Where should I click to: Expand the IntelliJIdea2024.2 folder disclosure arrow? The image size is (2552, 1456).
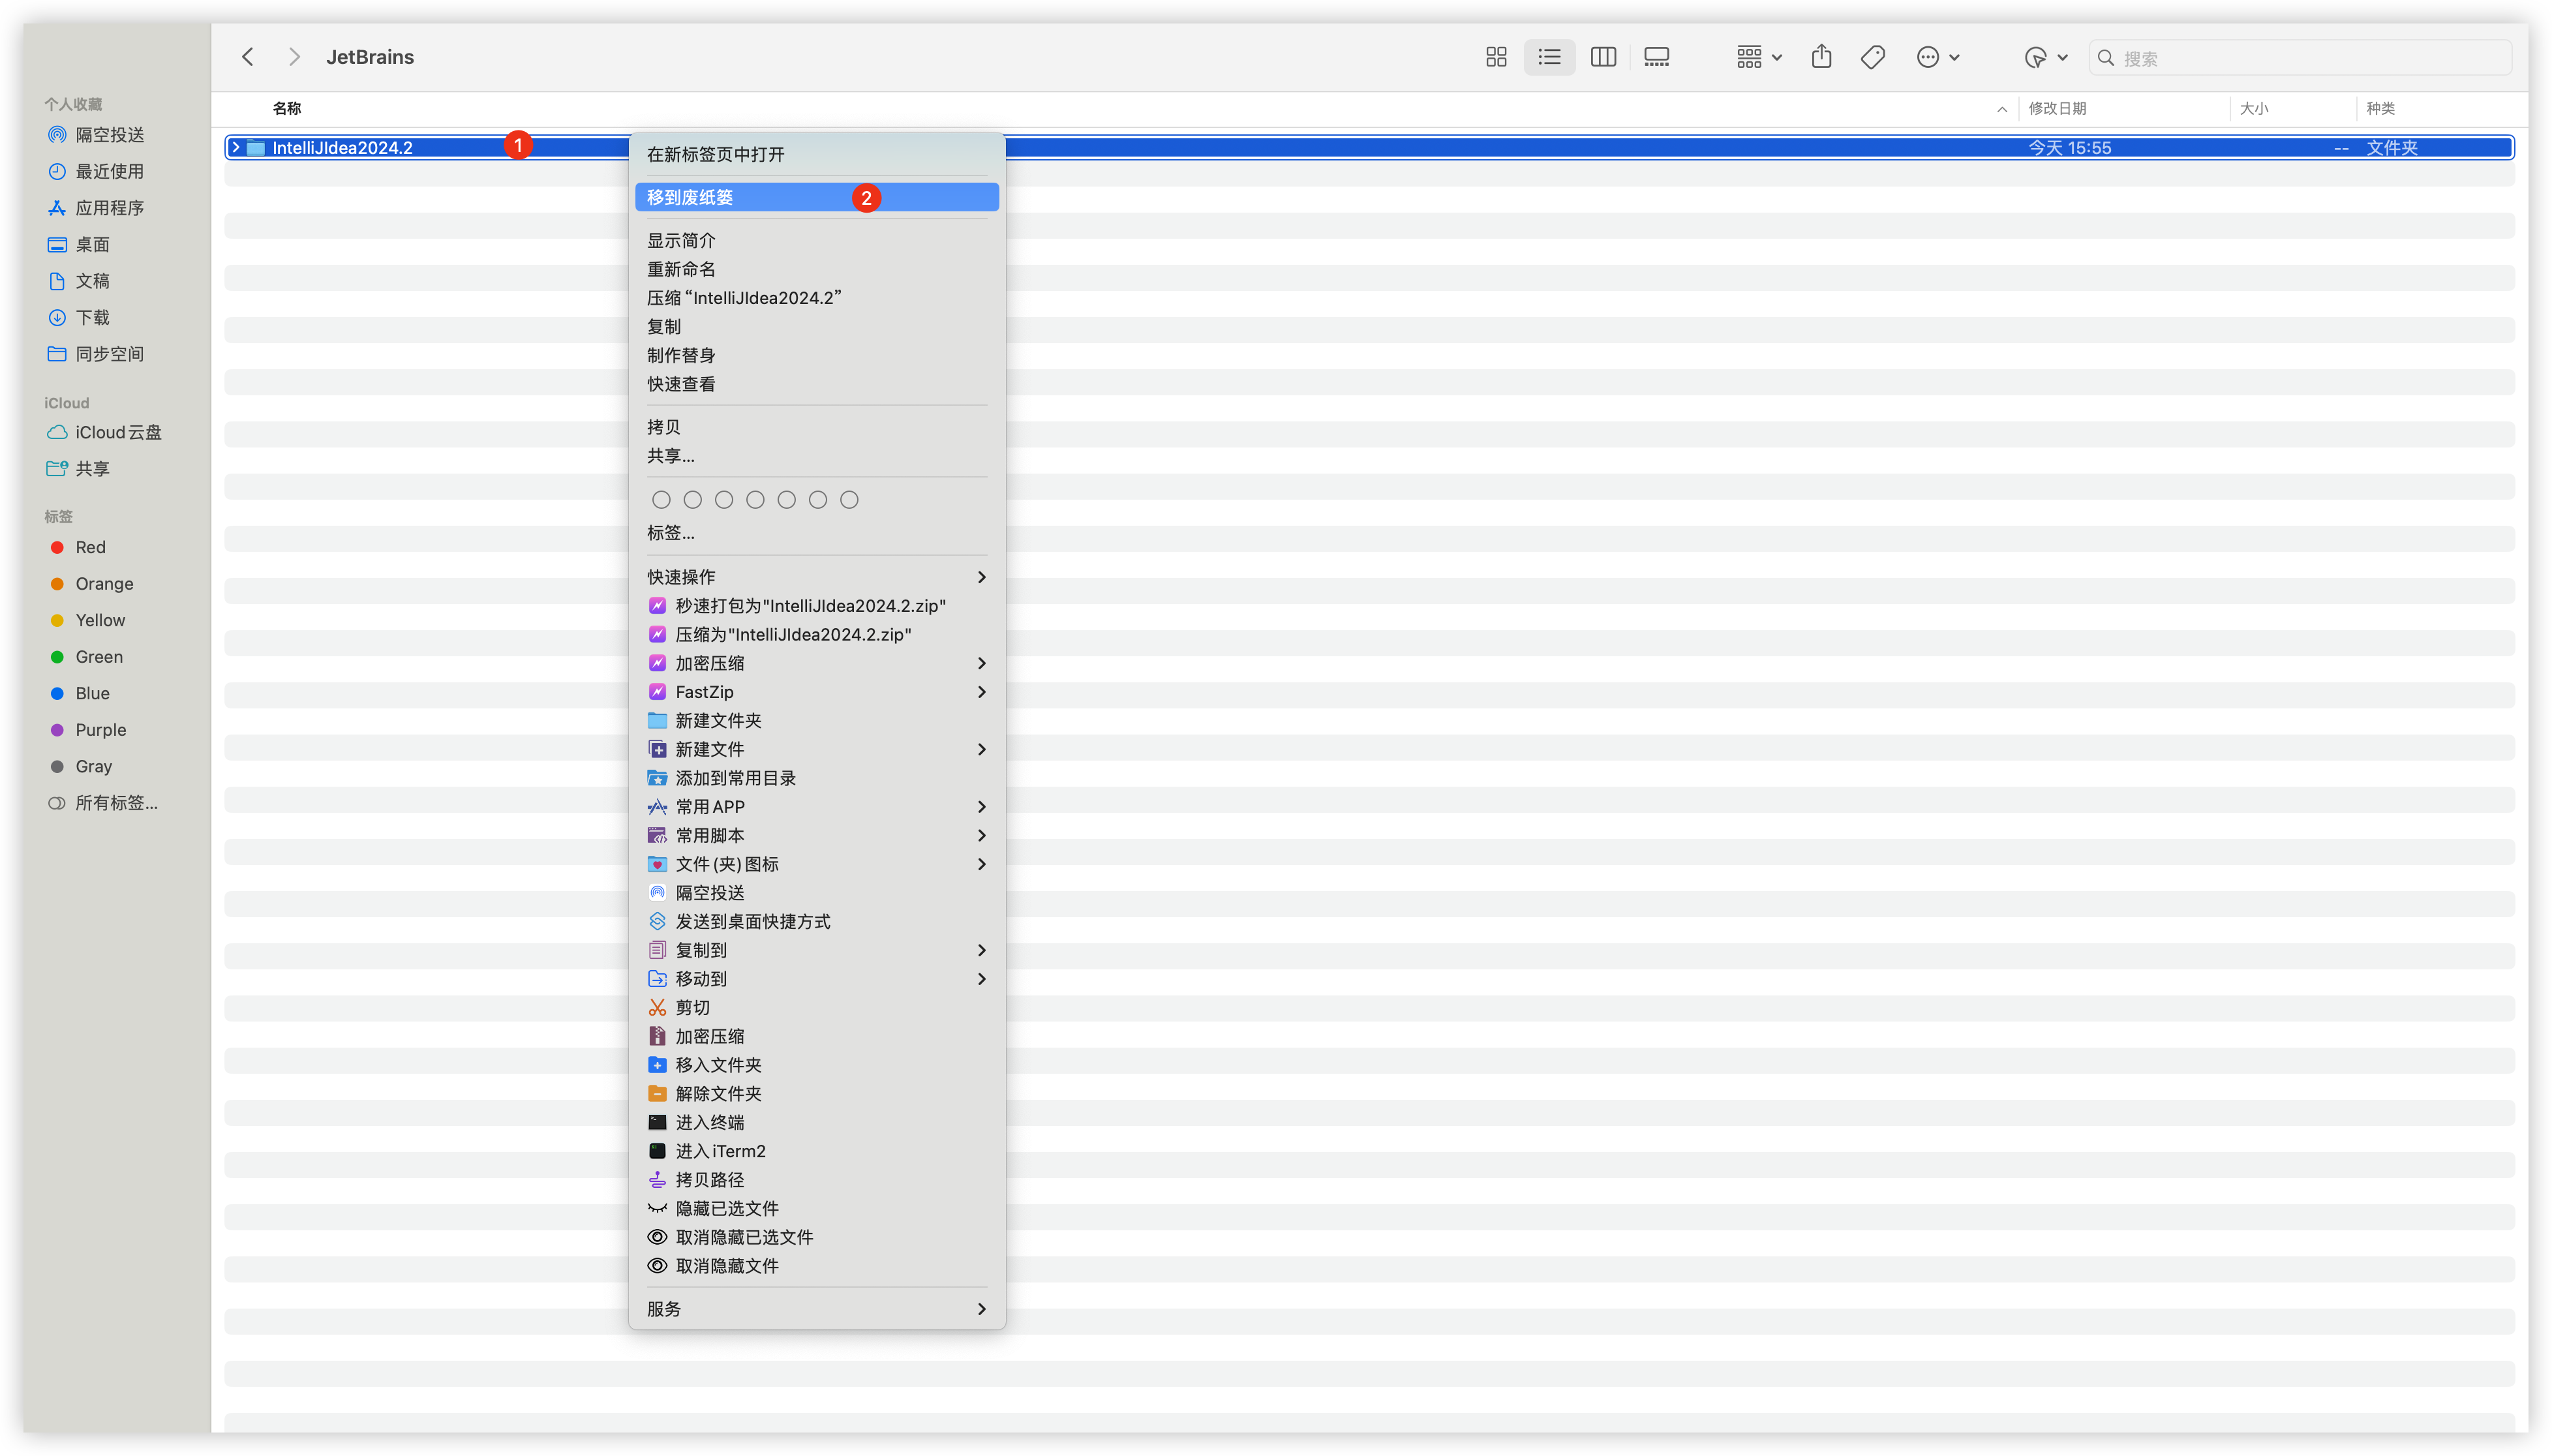click(x=236, y=147)
